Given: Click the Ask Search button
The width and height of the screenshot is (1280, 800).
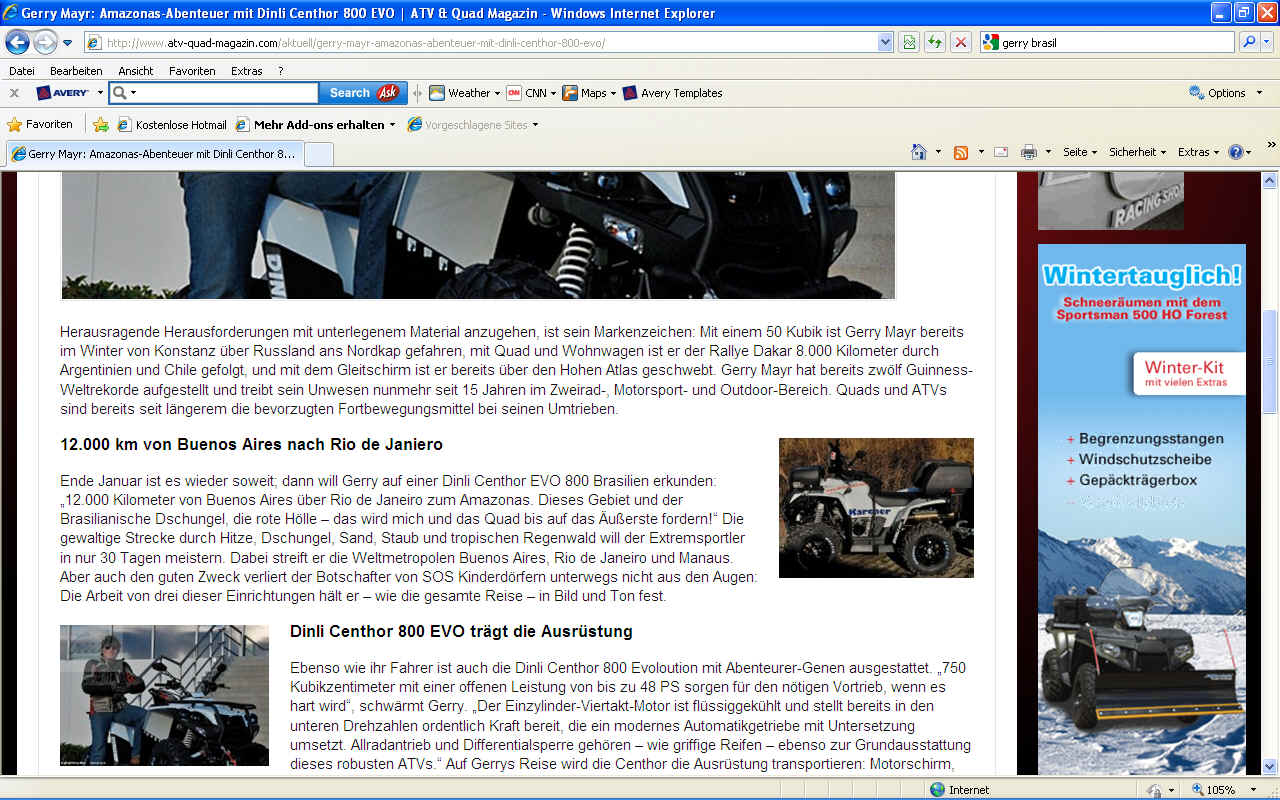Looking at the screenshot, I should coord(363,93).
